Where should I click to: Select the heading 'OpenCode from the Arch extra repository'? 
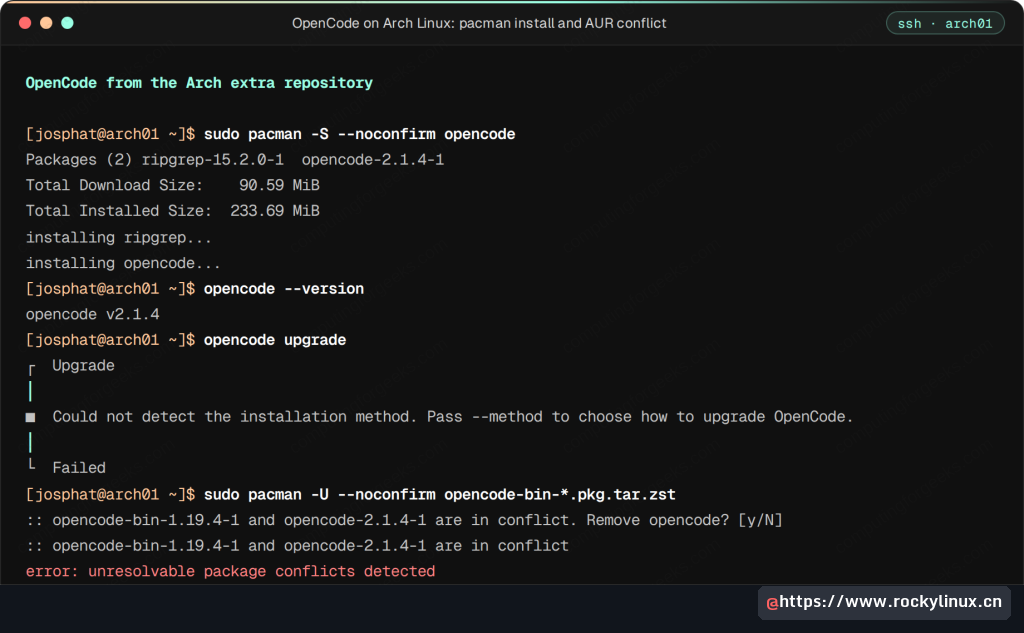pyautogui.click(x=199, y=83)
